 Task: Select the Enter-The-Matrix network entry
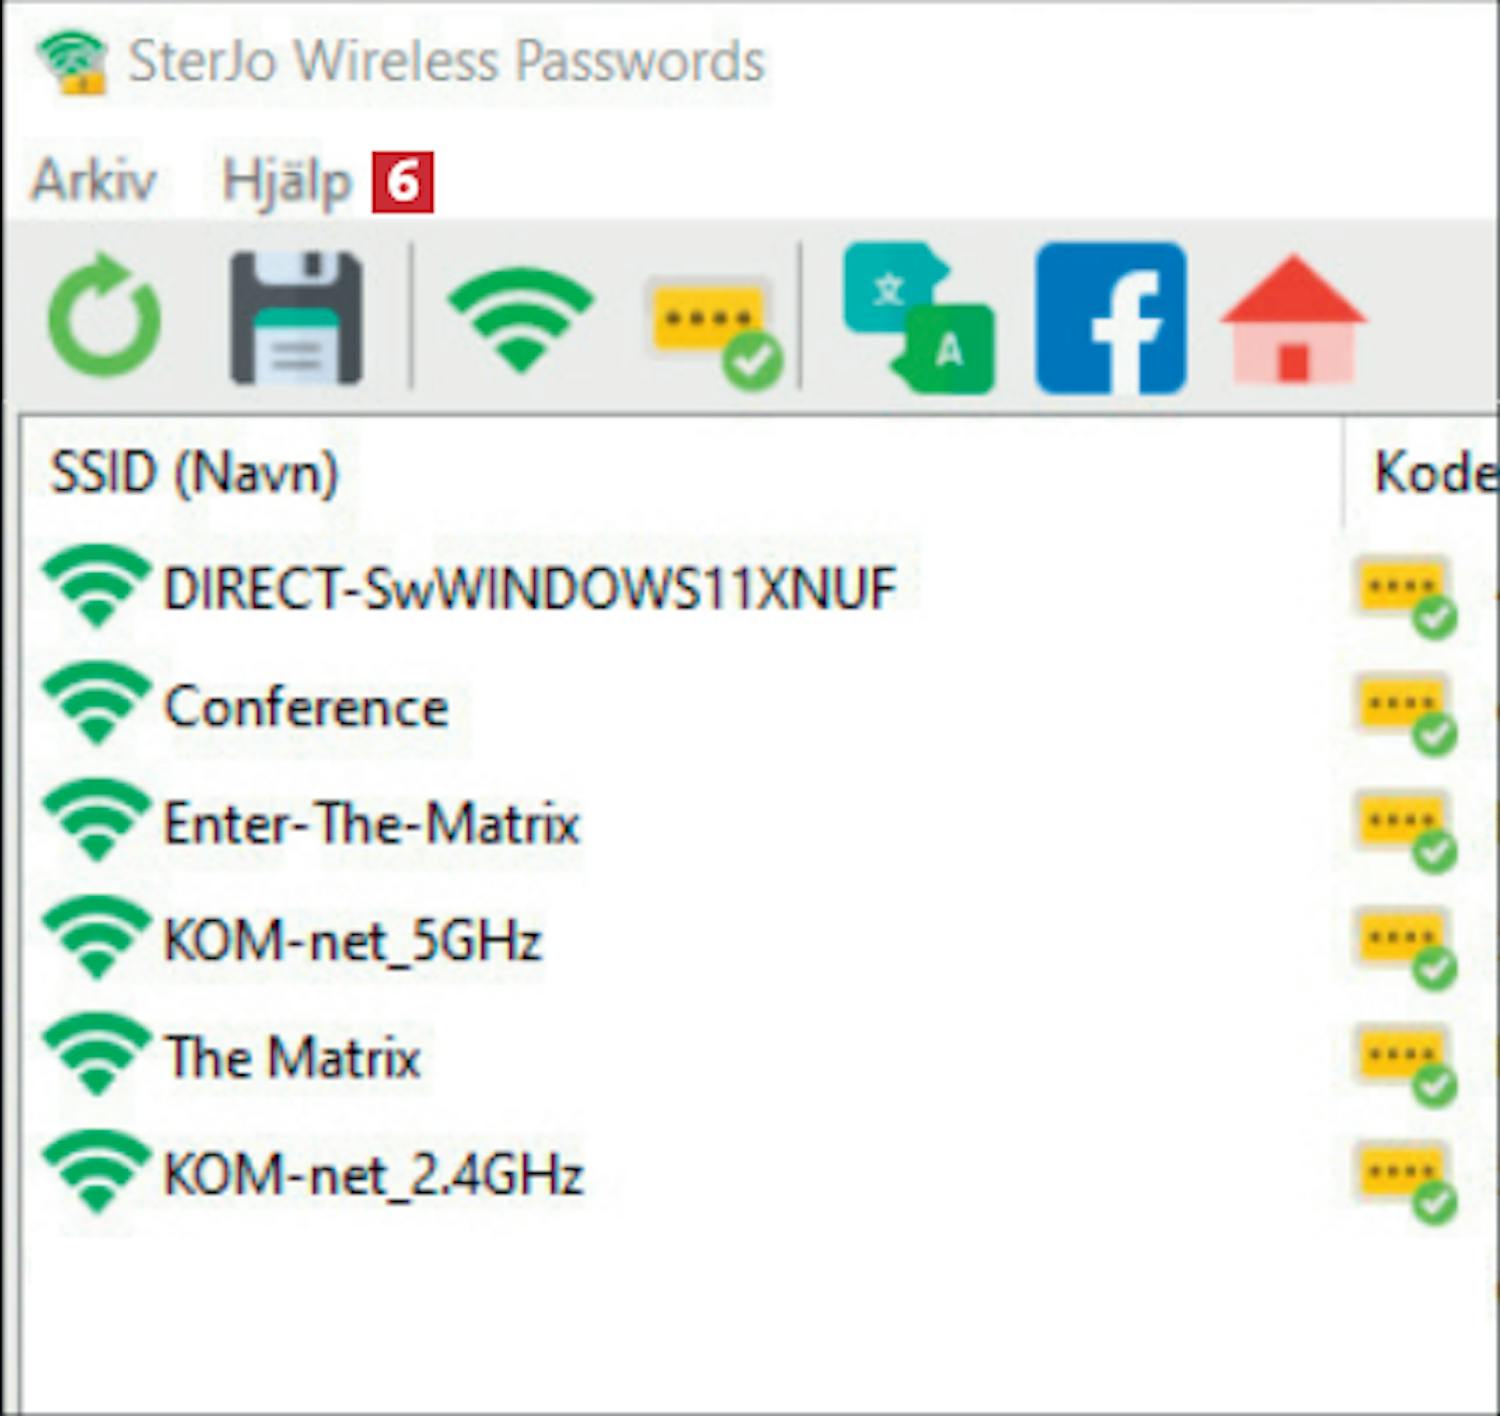click(x=371, y=824)
